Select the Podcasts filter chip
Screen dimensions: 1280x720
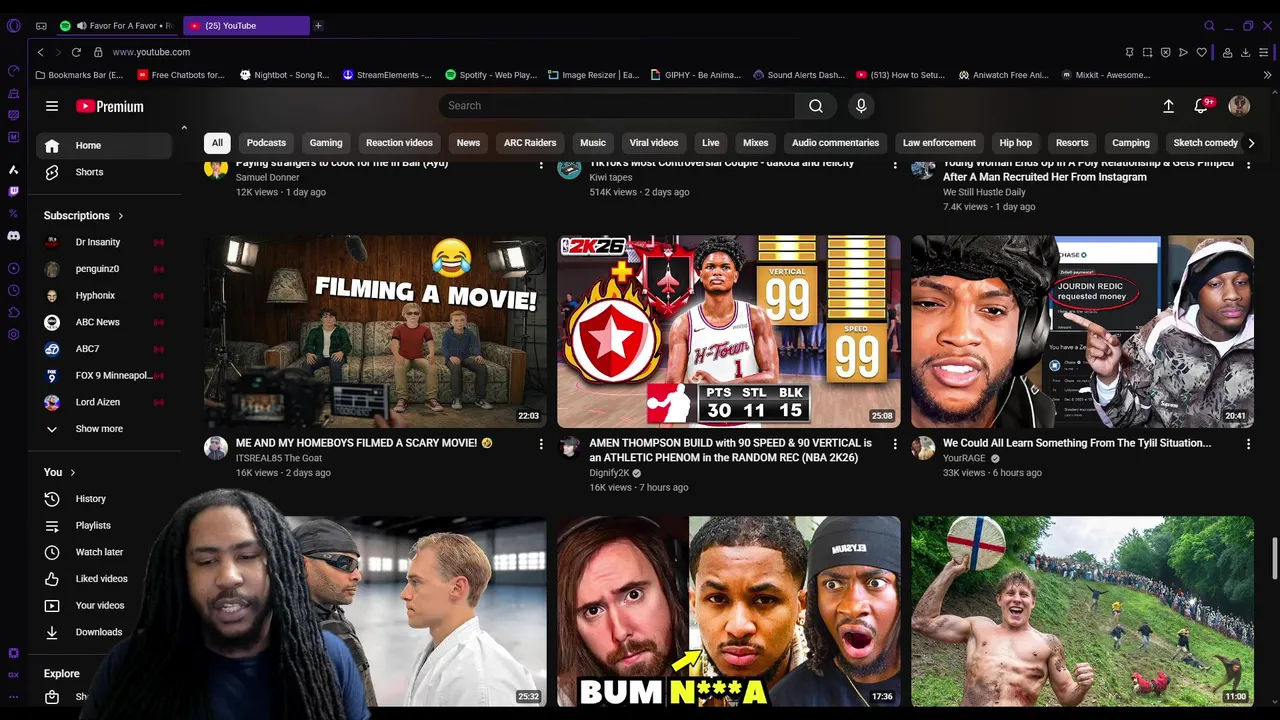266,143
